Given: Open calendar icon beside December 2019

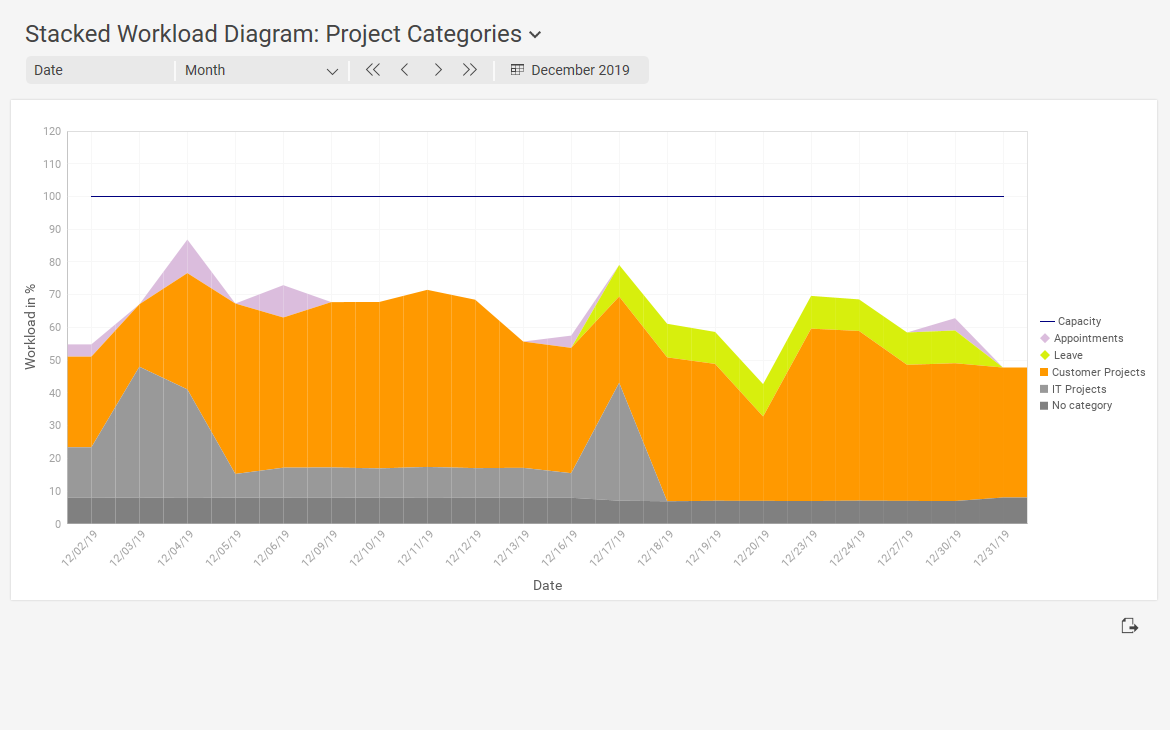Looking at the screenshot, I should [x=517, y=70].
